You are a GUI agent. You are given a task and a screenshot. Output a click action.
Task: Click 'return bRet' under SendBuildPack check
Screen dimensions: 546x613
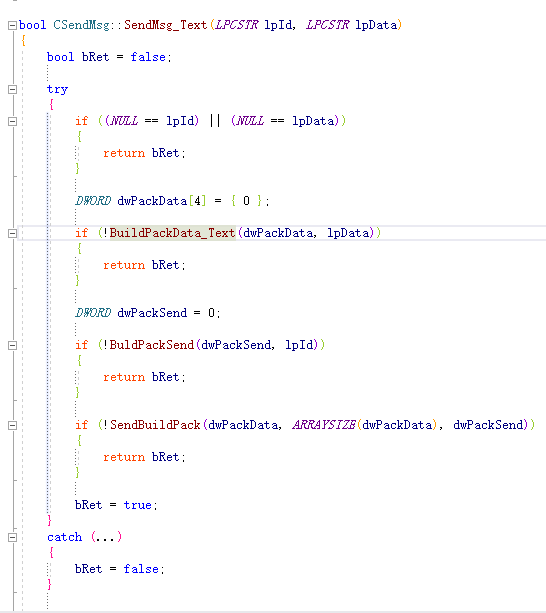(x=144, y=457)
